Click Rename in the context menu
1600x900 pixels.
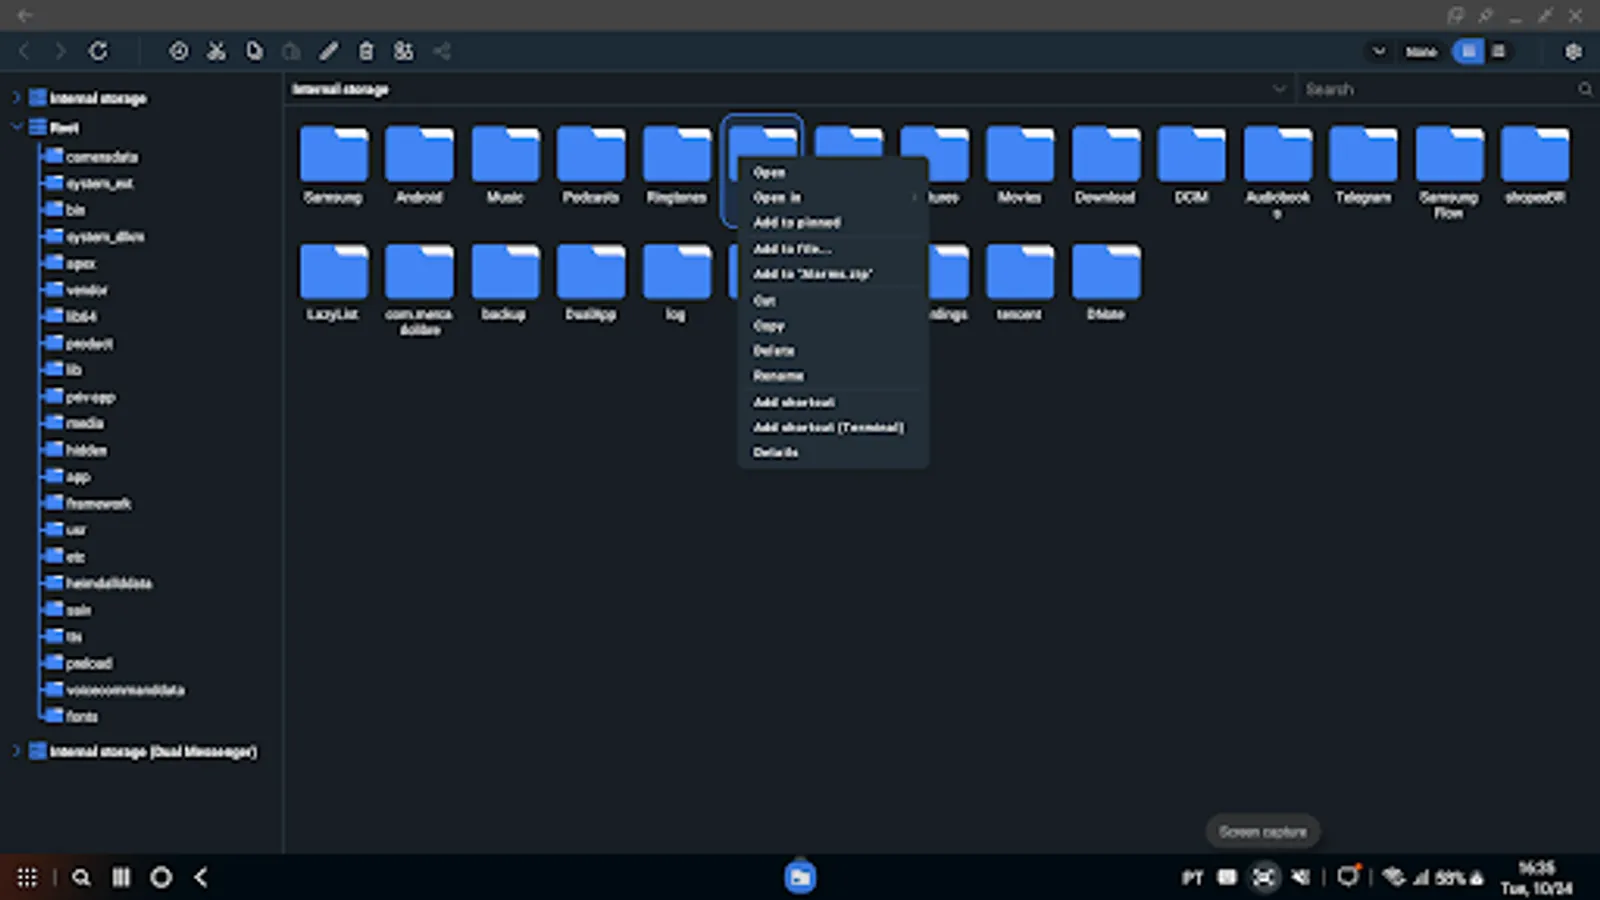778,375
